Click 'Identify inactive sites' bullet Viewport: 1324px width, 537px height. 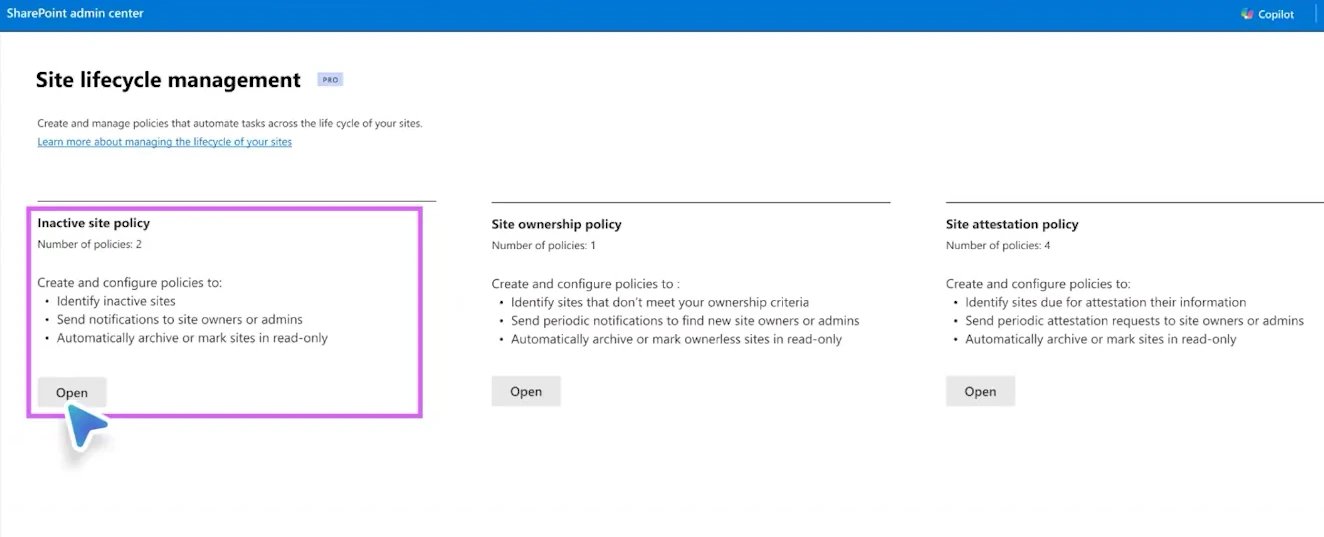tap(116, 301)
